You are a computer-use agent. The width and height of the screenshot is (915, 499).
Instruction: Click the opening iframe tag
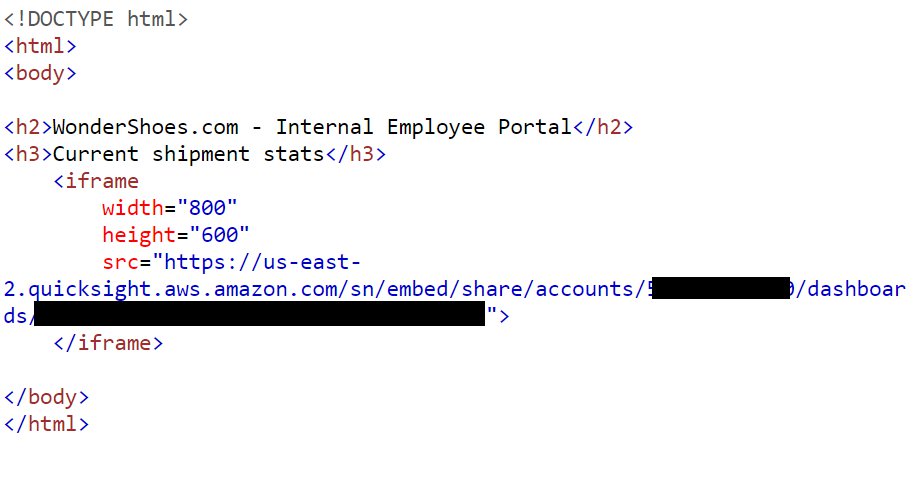[96, 182]
